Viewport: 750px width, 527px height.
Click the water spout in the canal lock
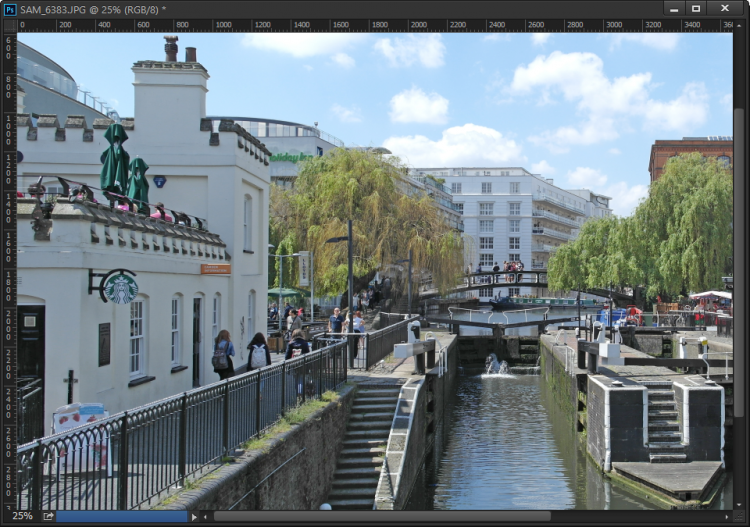point(494,364)
